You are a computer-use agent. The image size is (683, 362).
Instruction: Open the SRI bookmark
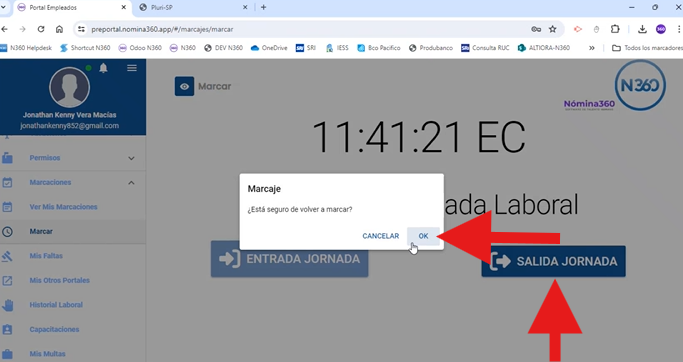(306, 48)
